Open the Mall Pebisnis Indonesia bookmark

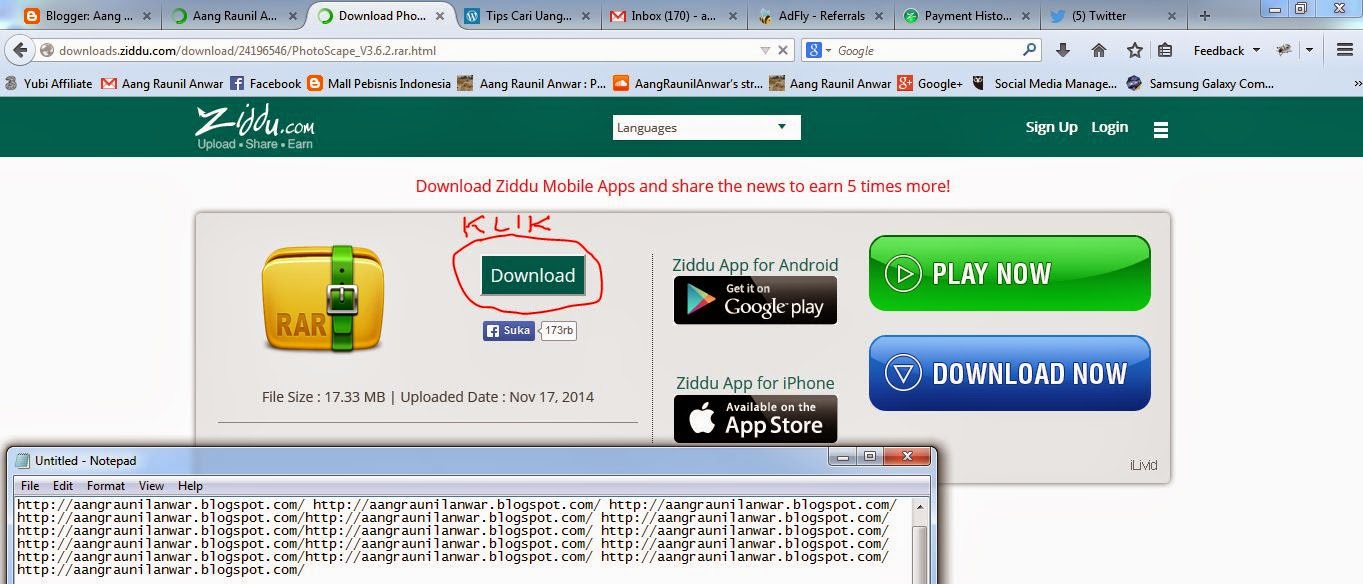pos(379,84)
